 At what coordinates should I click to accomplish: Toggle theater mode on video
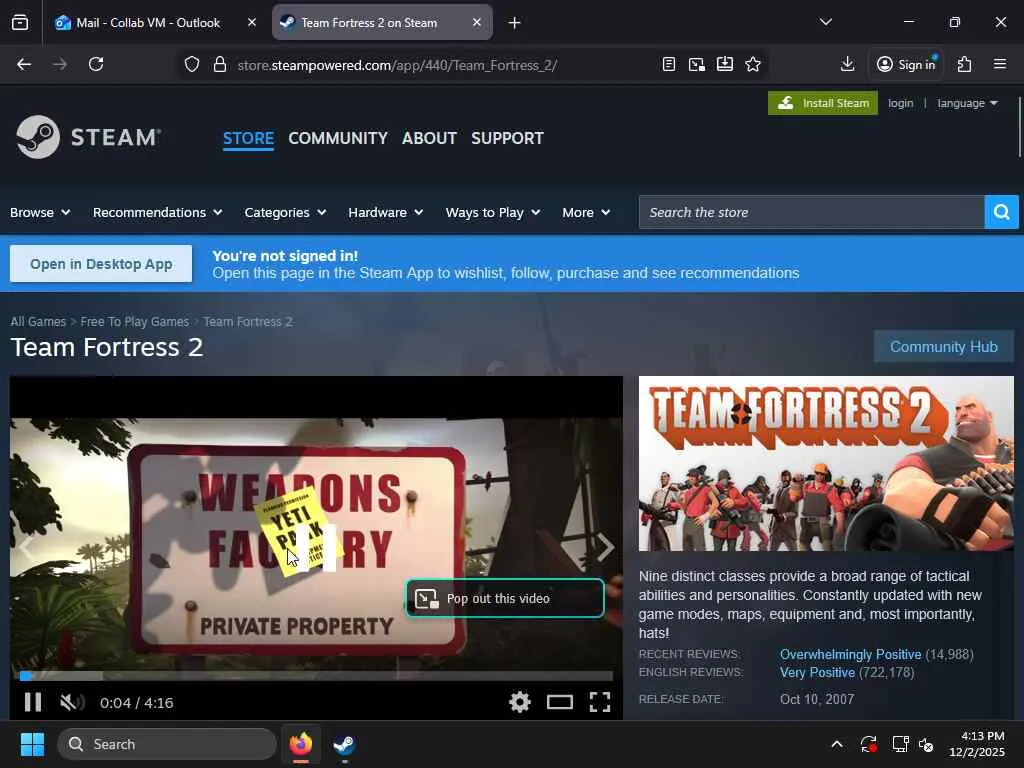pos(560,702)
